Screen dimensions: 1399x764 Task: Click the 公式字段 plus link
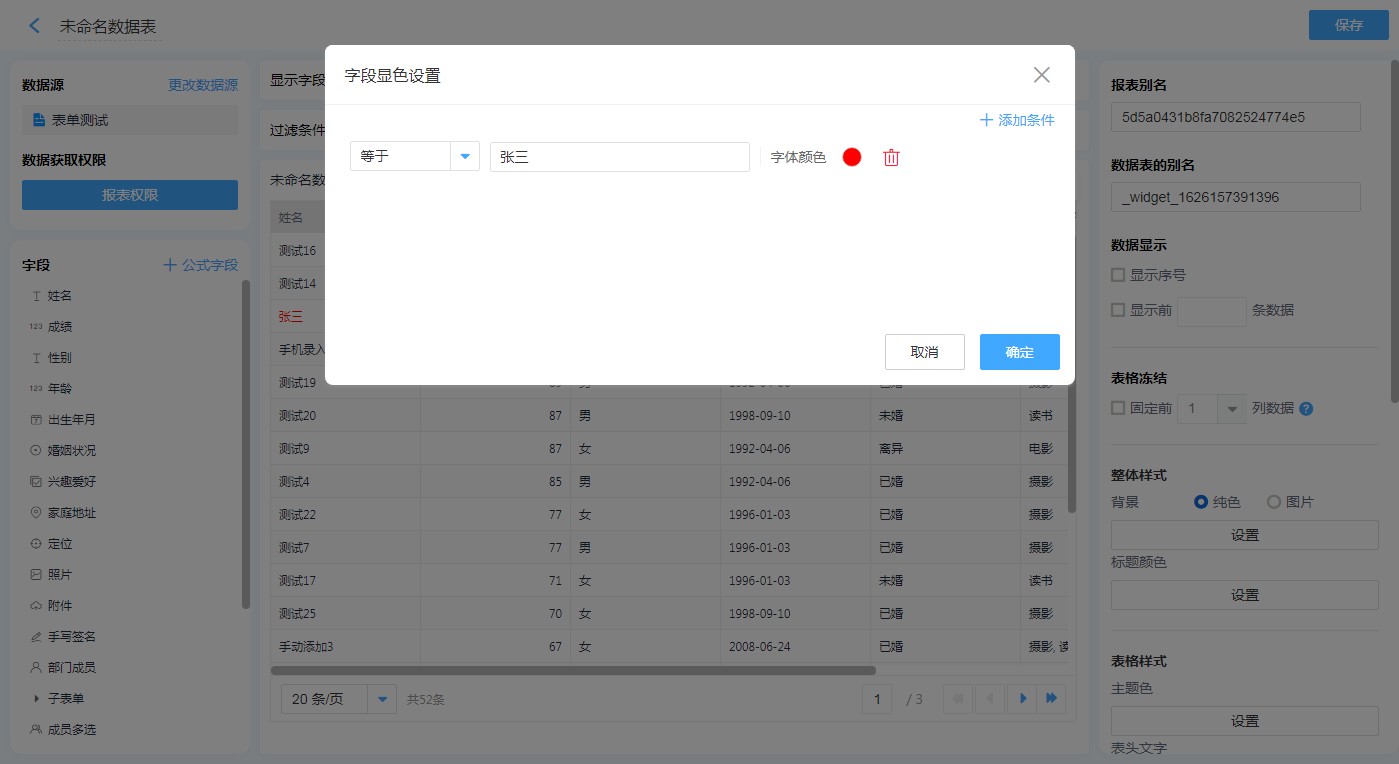pyautogui.click(x=200, y=265)
